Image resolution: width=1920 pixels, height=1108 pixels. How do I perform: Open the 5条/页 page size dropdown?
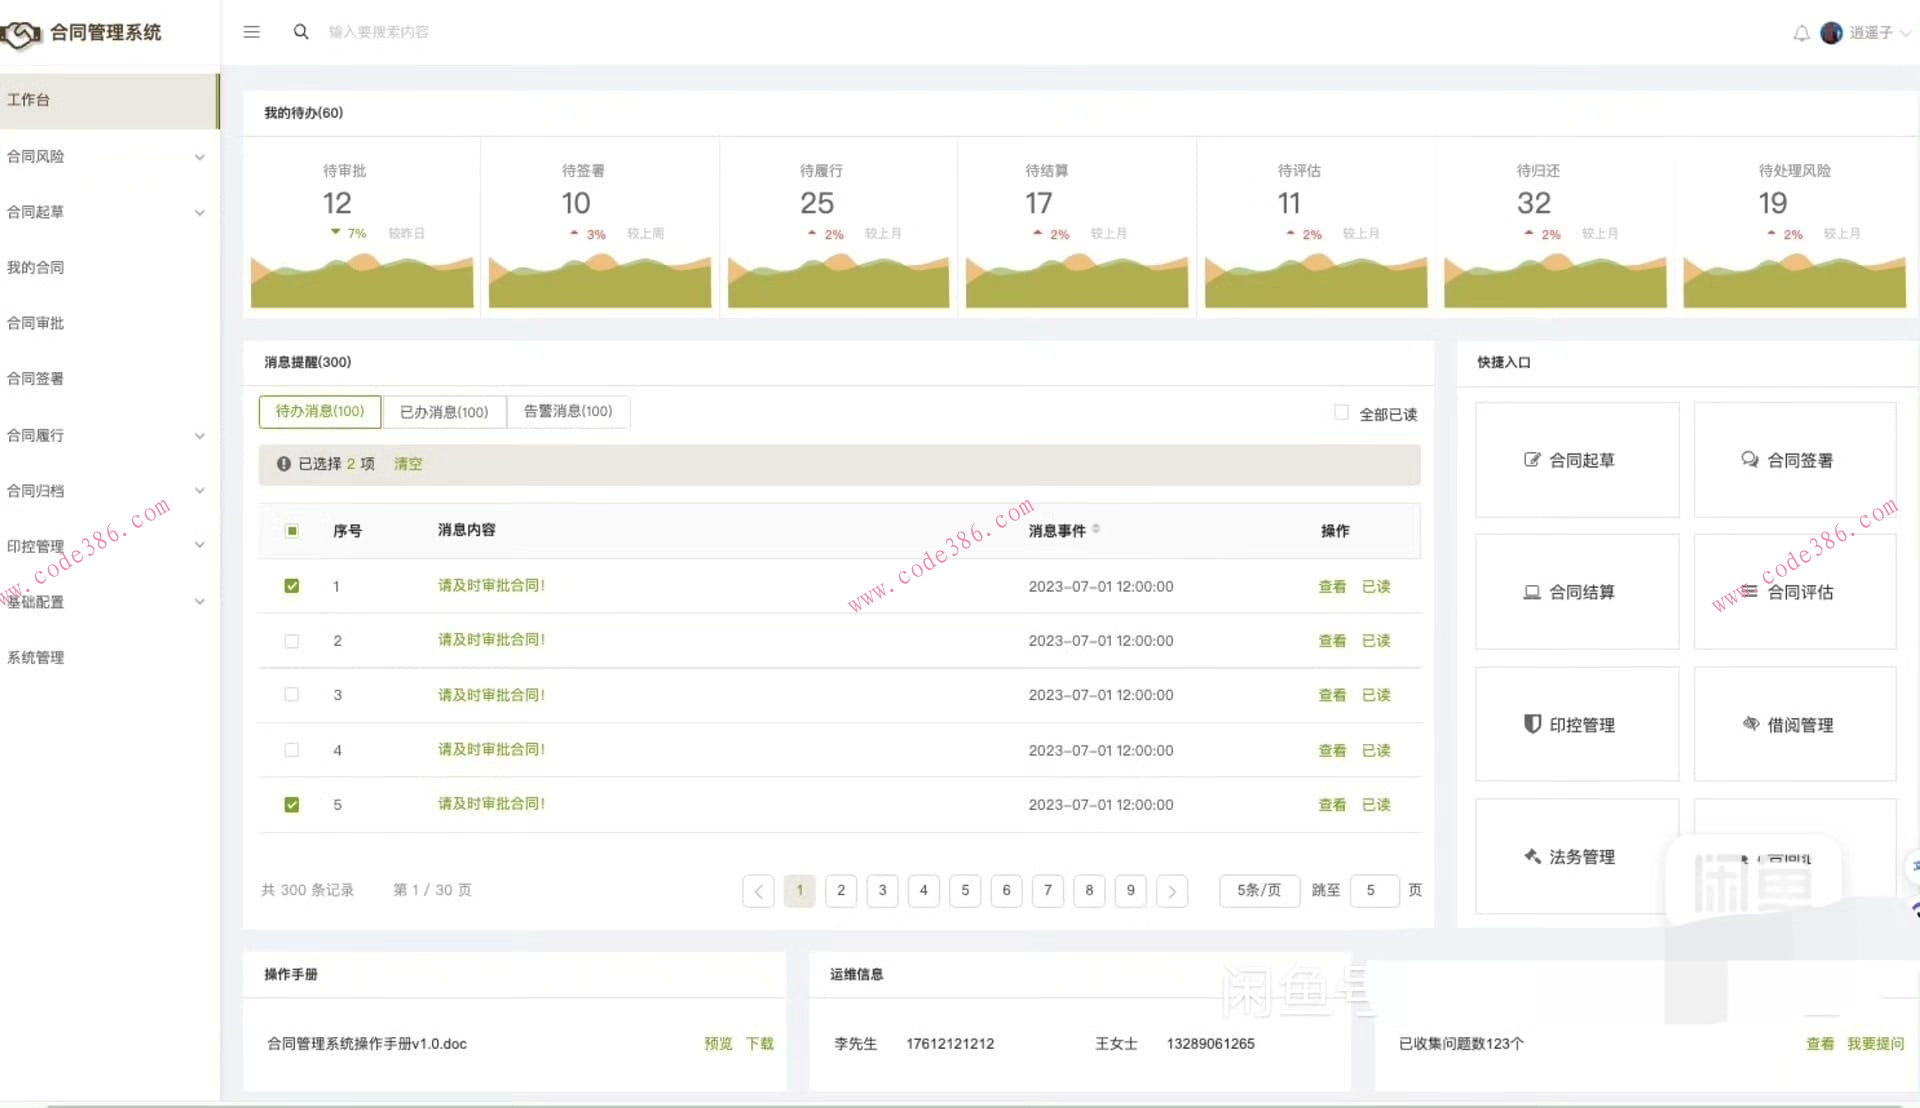(x=1258, y=890)
